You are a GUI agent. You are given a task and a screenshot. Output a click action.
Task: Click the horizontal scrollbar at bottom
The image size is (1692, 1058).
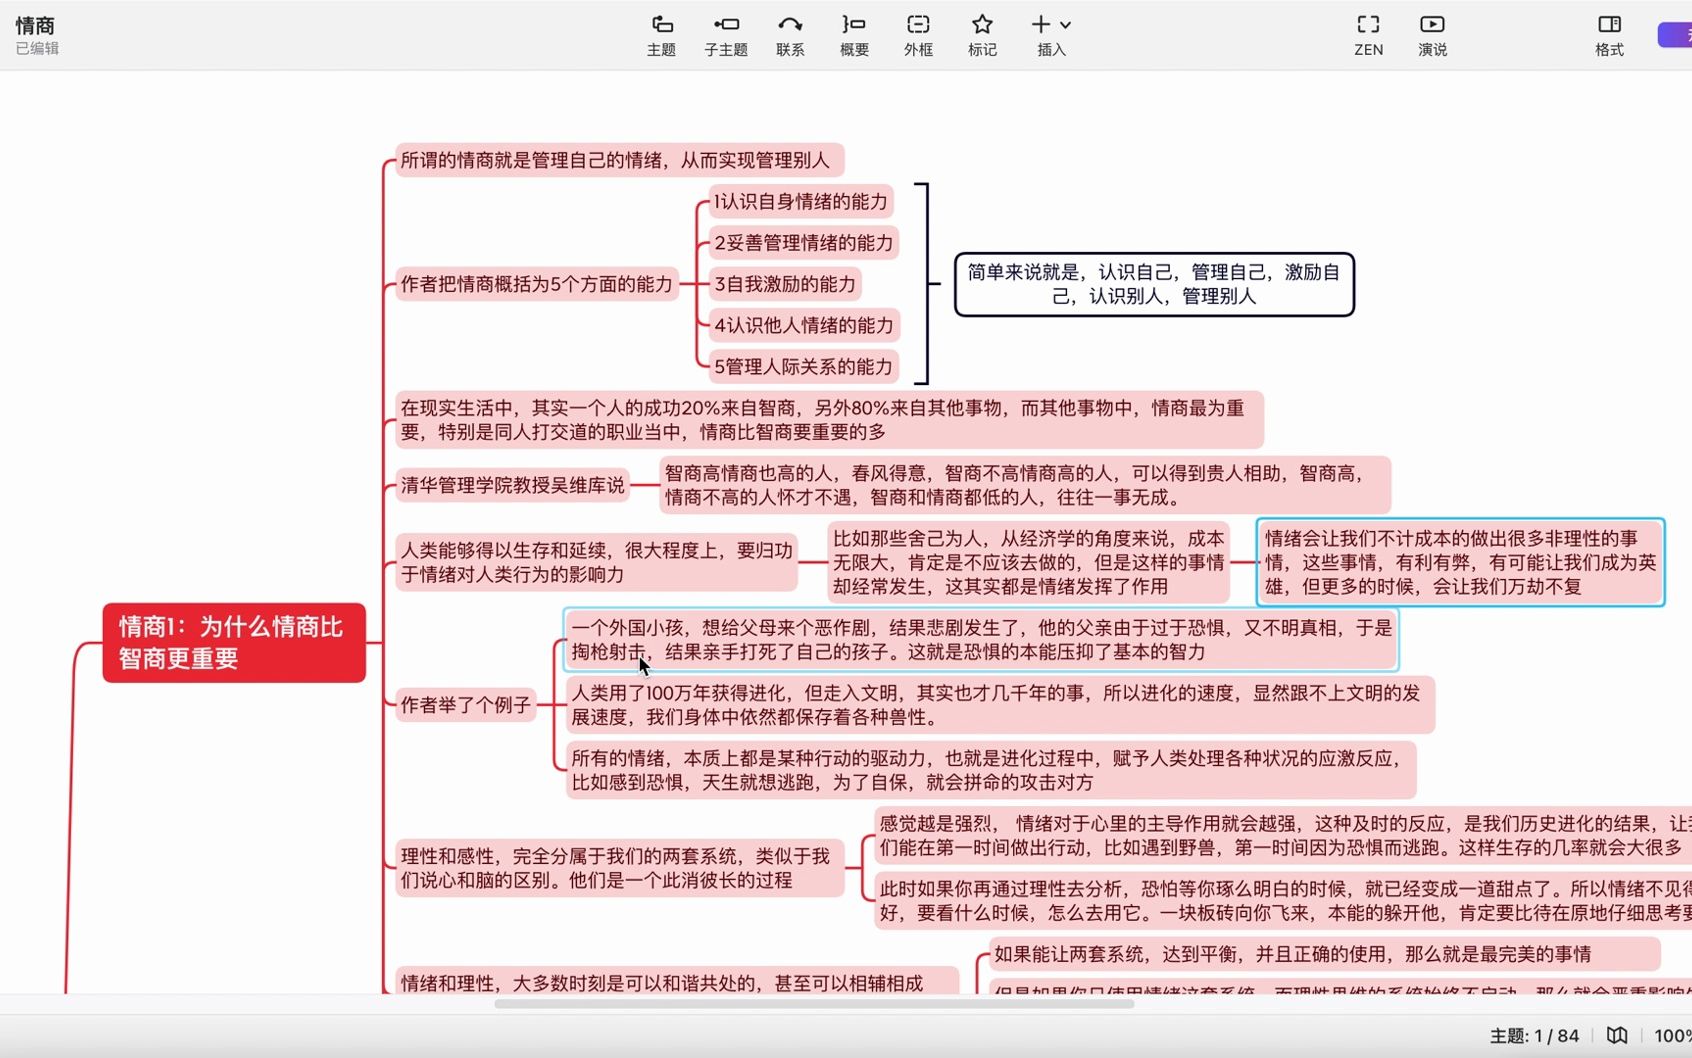click(814, 1003)
